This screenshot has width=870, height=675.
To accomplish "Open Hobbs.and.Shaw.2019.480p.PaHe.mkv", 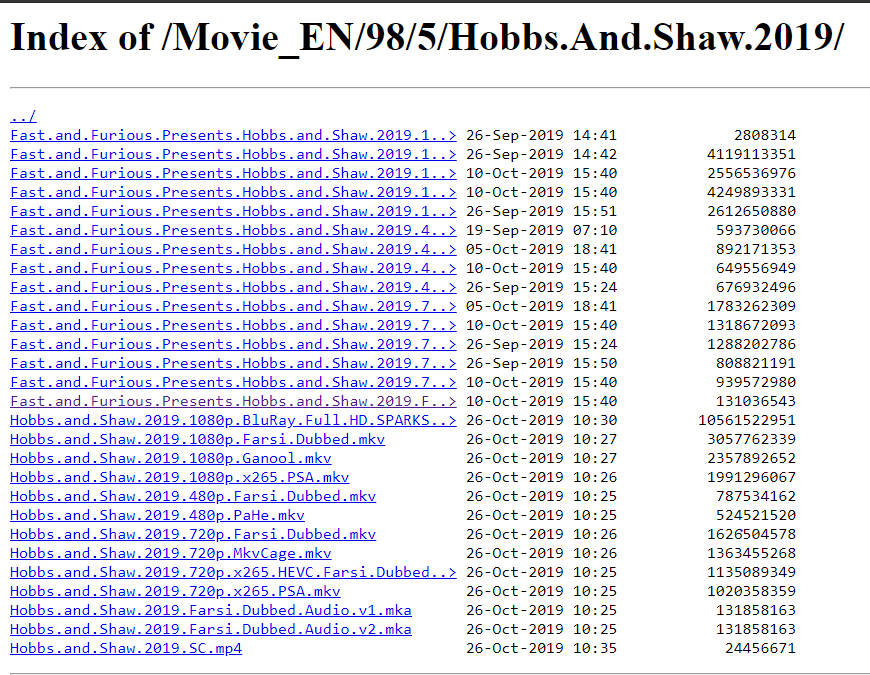I will (158, 515).
